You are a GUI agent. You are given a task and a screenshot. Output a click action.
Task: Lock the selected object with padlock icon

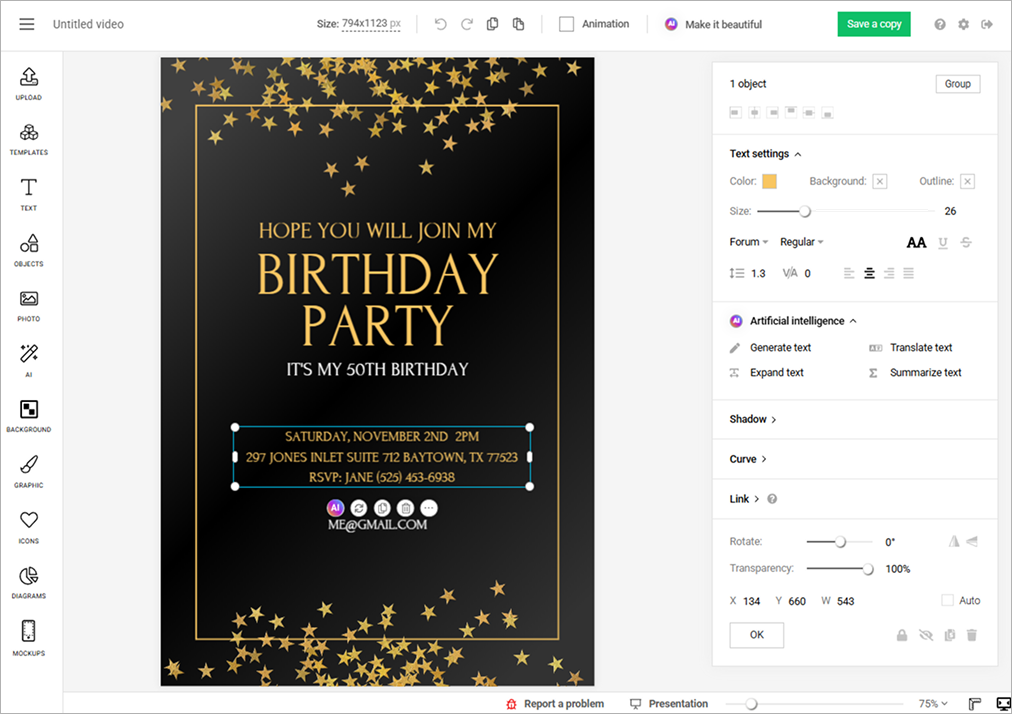(x=902, y=635)
